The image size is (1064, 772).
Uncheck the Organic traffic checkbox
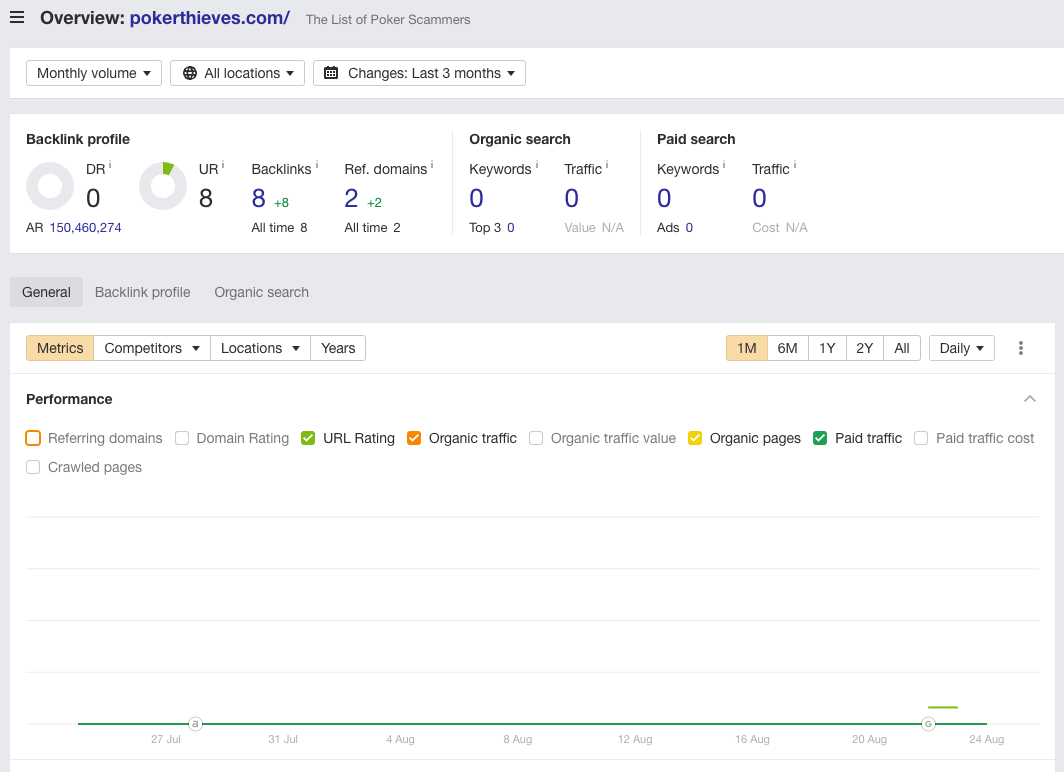414,438
